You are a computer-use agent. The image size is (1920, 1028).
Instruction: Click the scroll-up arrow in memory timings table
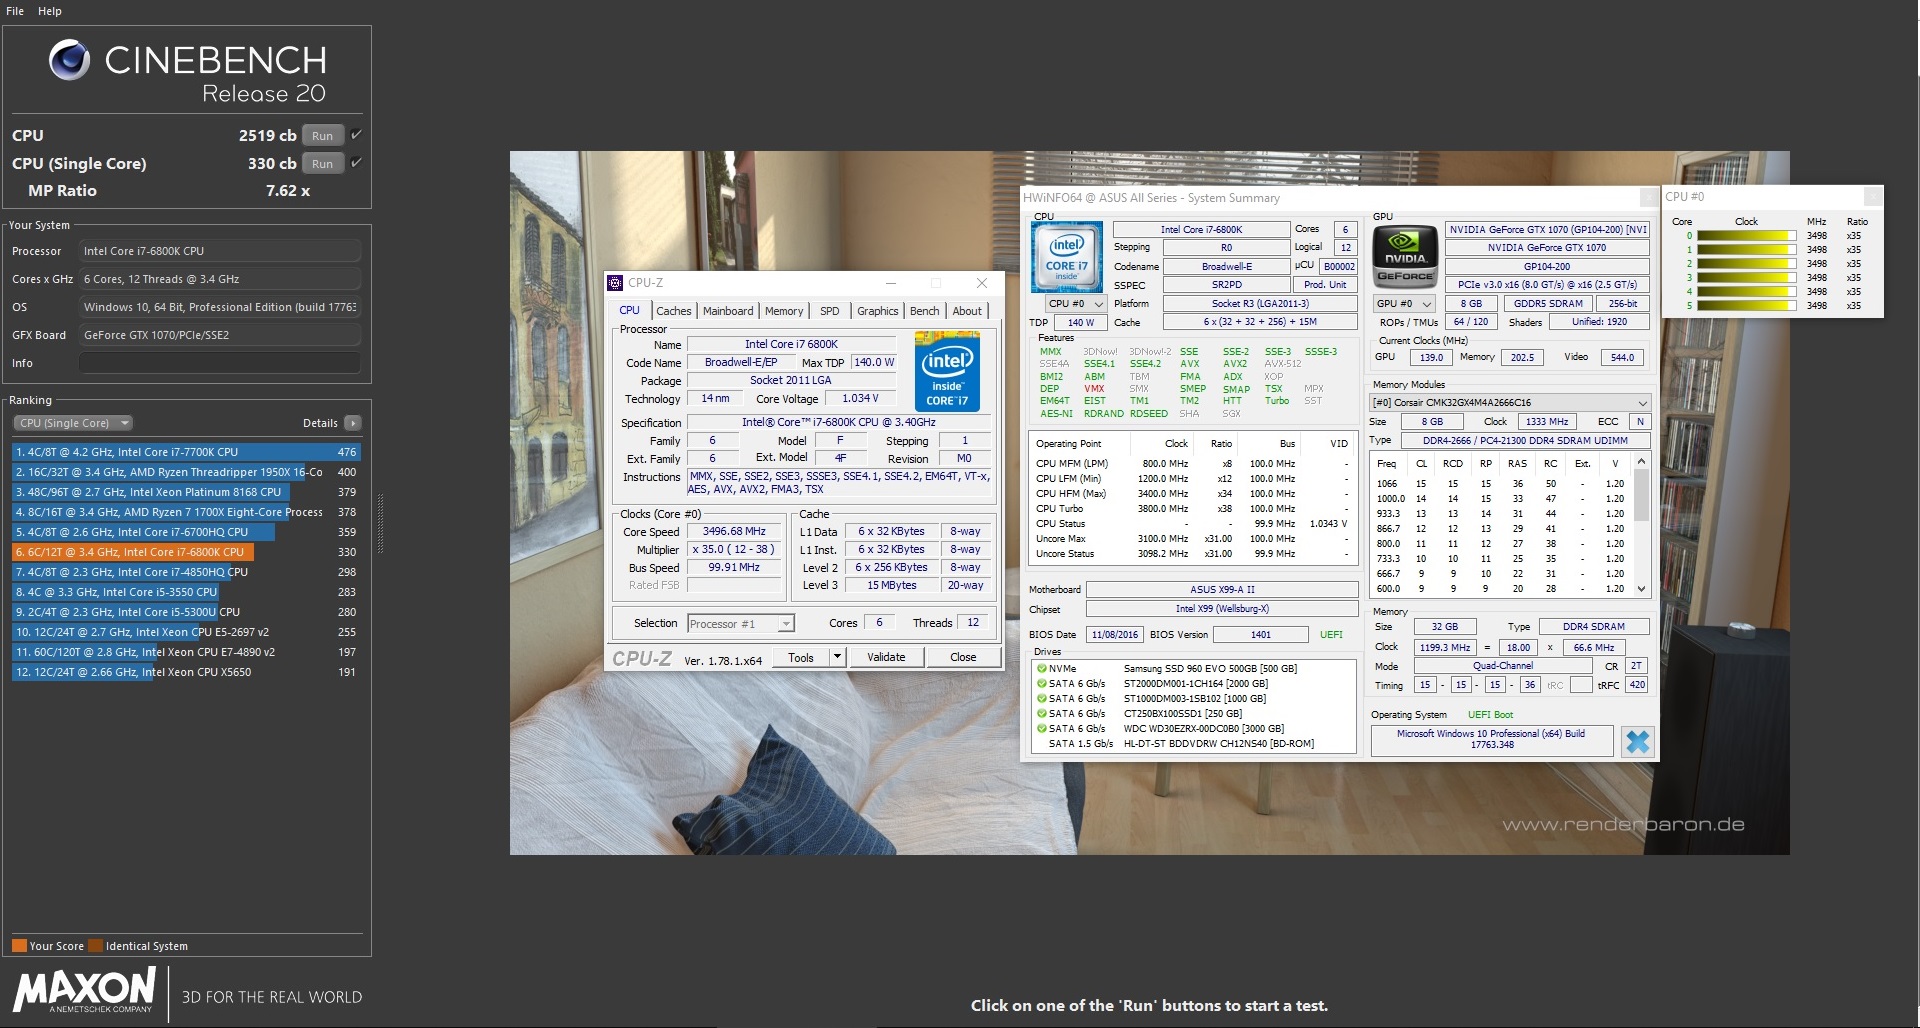point(1641,461)
